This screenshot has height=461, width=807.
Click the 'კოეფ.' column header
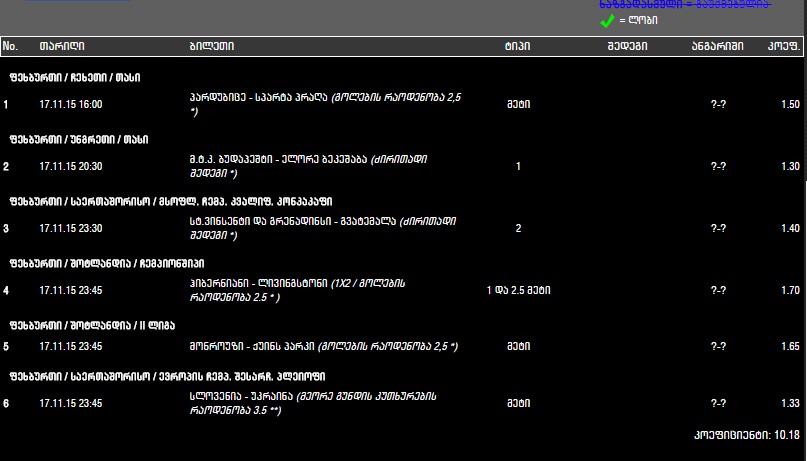[x=784, y=46]
